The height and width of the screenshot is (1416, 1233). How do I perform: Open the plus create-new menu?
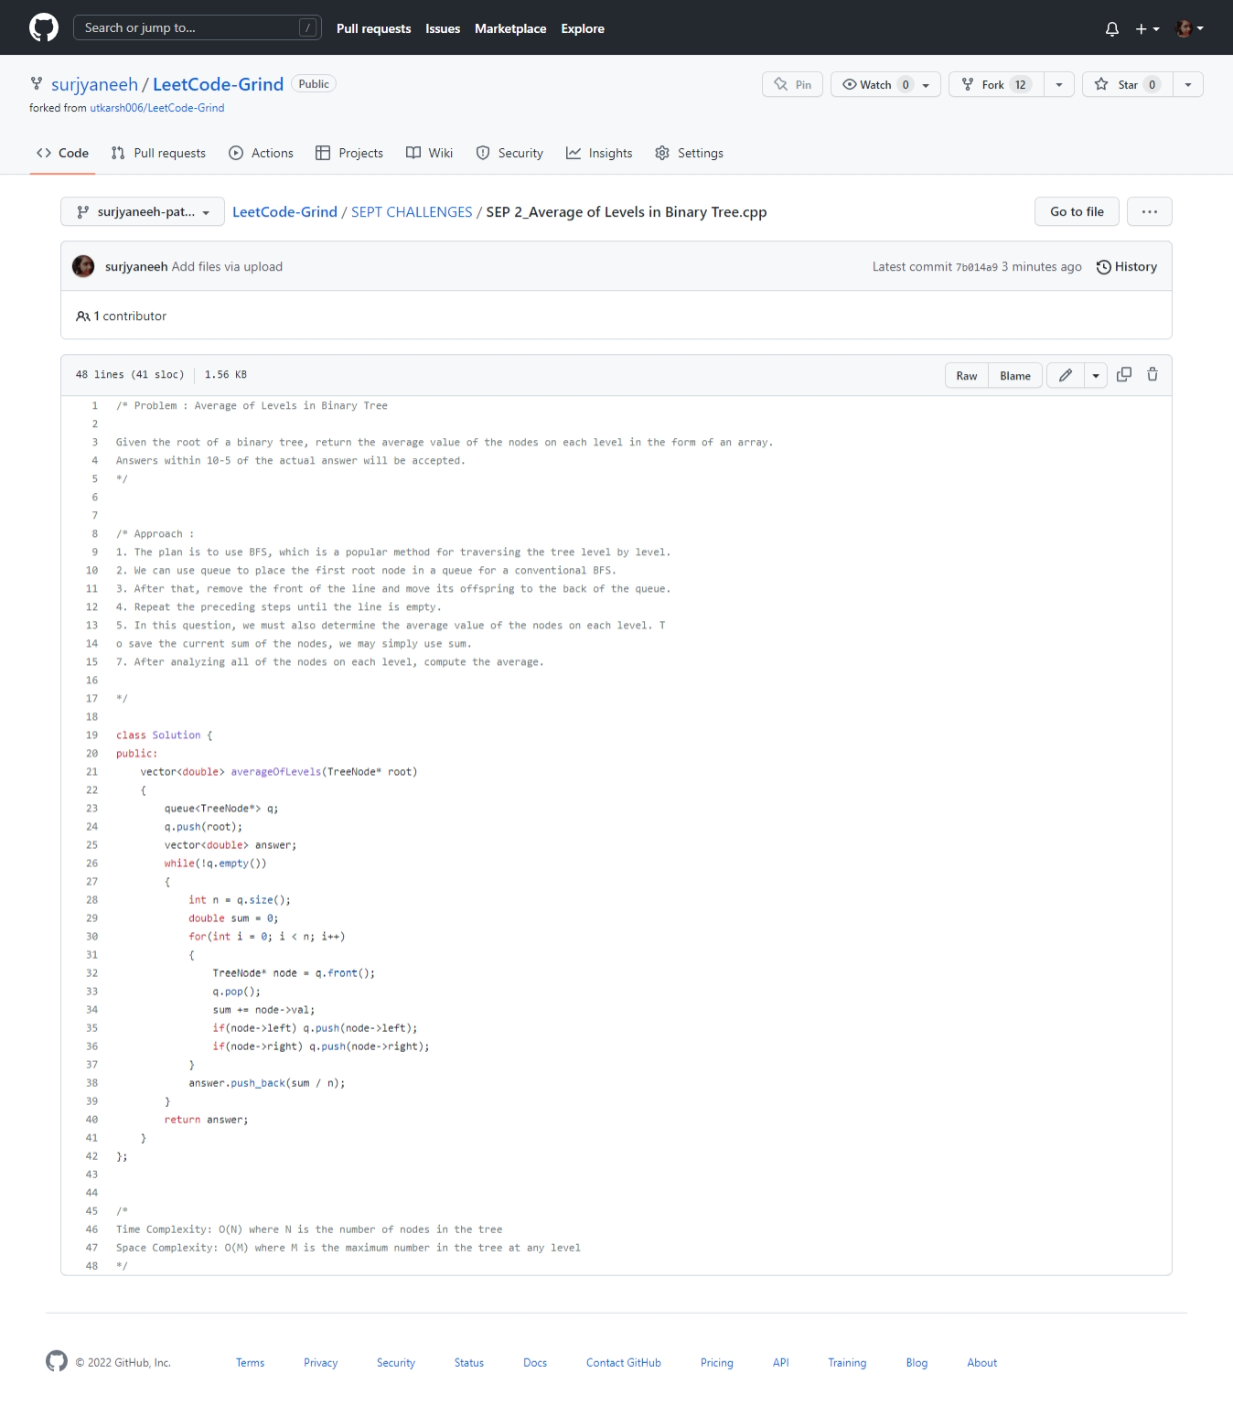click(x=1147, y=29)
